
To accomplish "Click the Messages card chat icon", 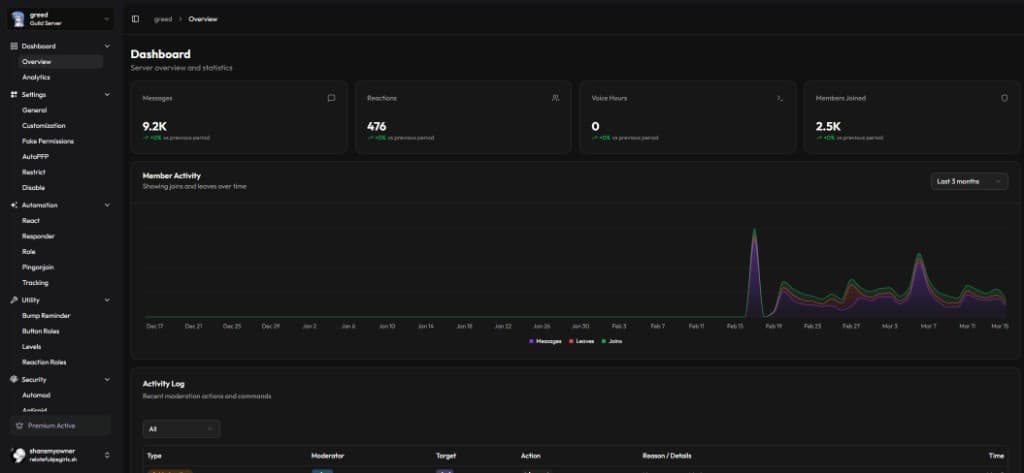I will click(331, 98).
